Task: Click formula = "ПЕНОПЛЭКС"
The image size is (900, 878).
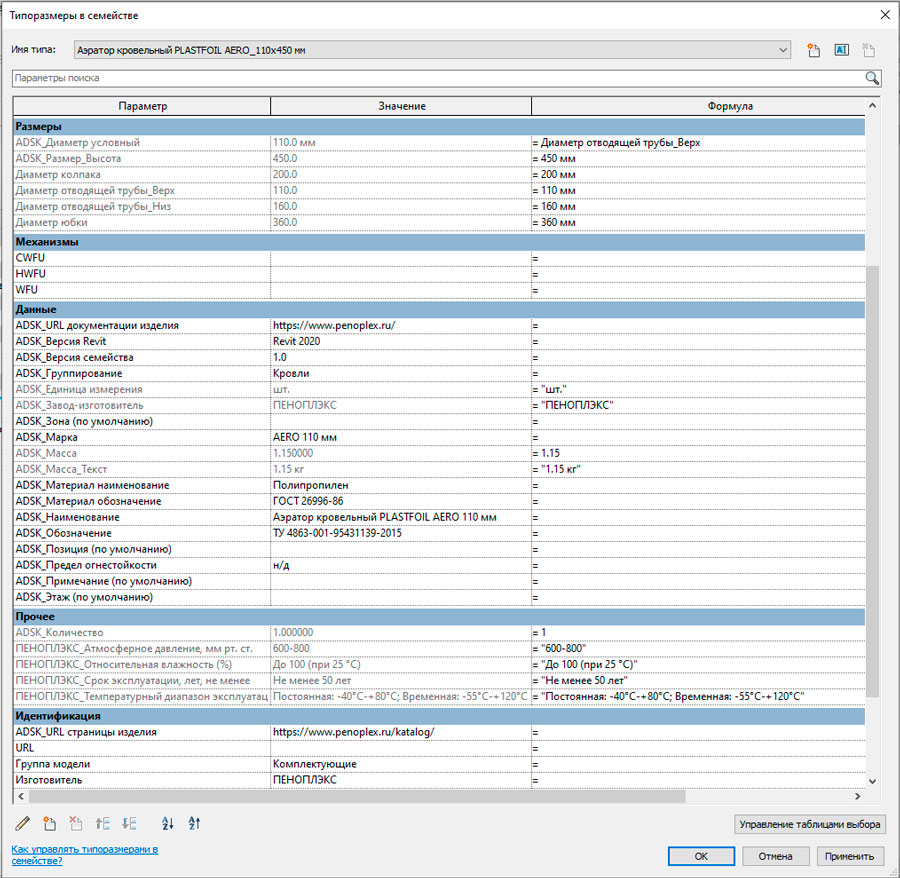Action: pyautogui.click(x=698, y=405)
